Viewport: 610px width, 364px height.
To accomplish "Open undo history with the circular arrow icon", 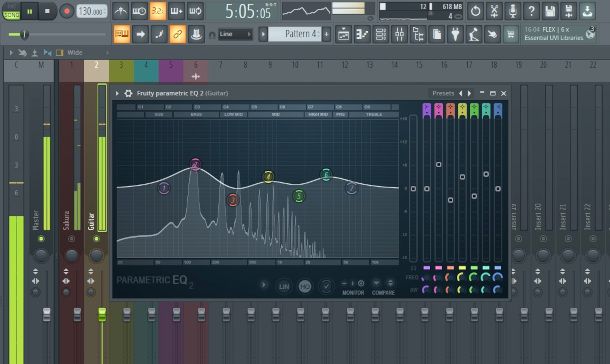I will click(x=475, y=11).
